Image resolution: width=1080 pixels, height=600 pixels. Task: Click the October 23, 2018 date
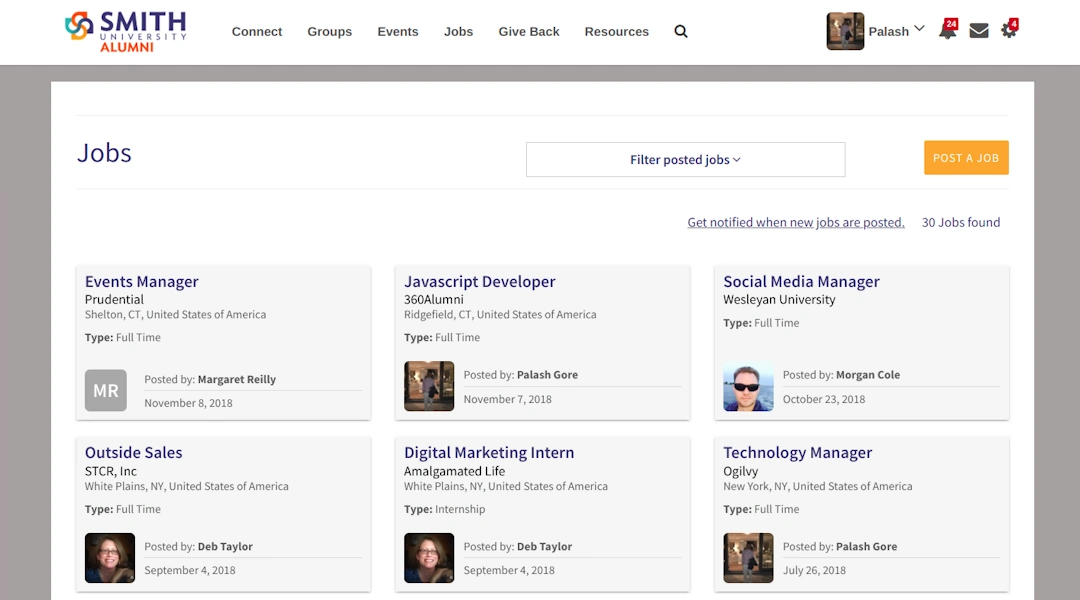[x=824, y=400]
